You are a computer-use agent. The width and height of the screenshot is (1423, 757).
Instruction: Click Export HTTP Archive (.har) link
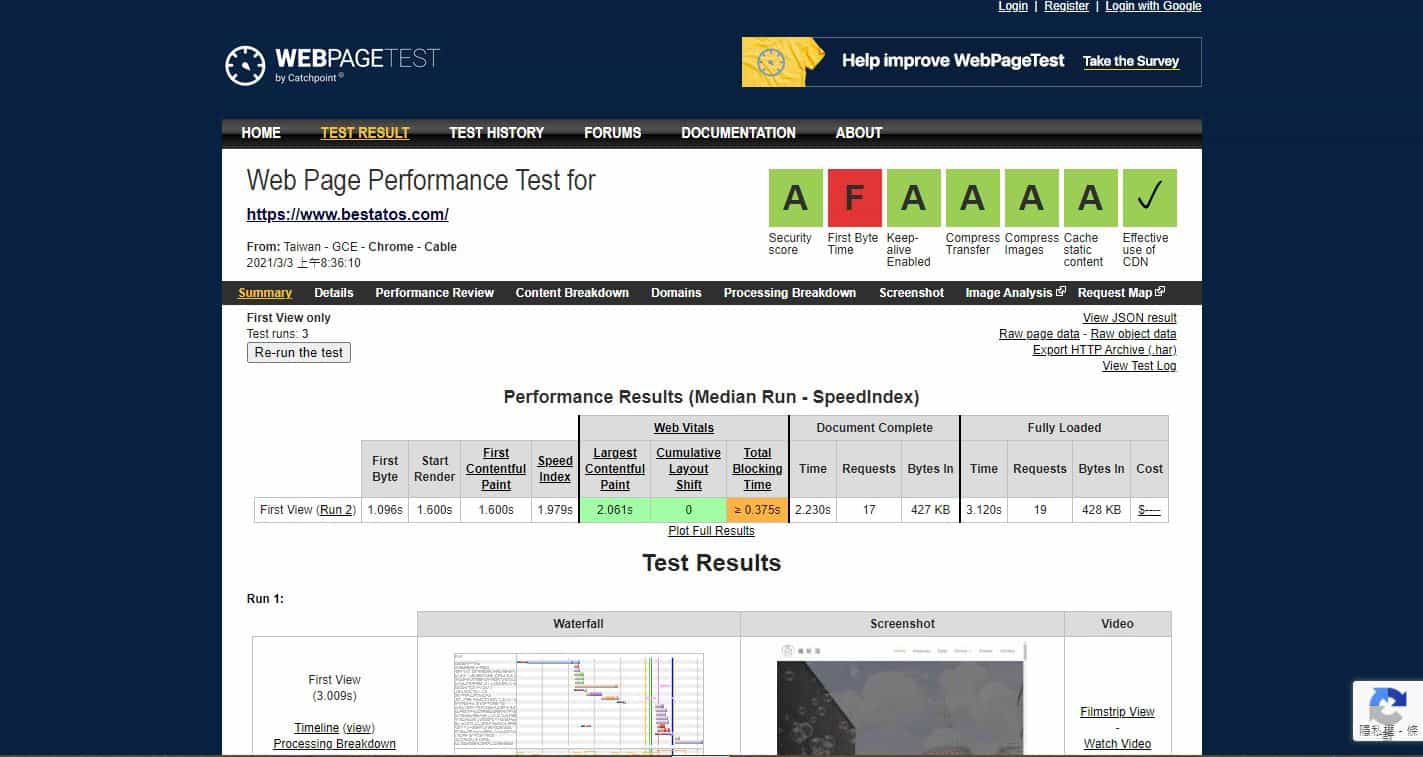click(1105, 350)
